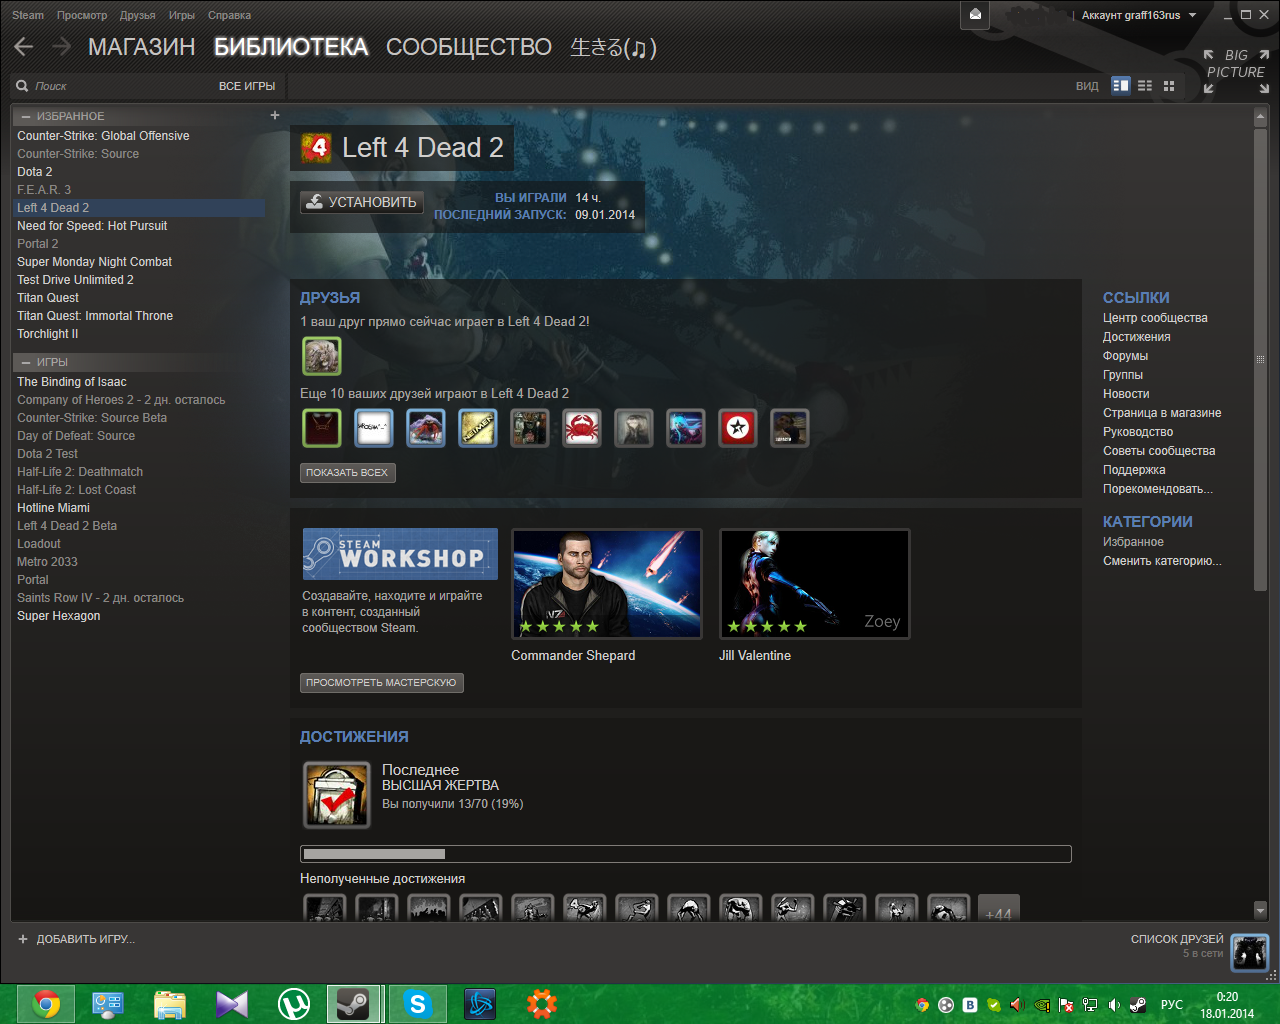Open the +44 more achievements tile
Viewport: 1280px width, 1024px height.
[x=999, y=907]
